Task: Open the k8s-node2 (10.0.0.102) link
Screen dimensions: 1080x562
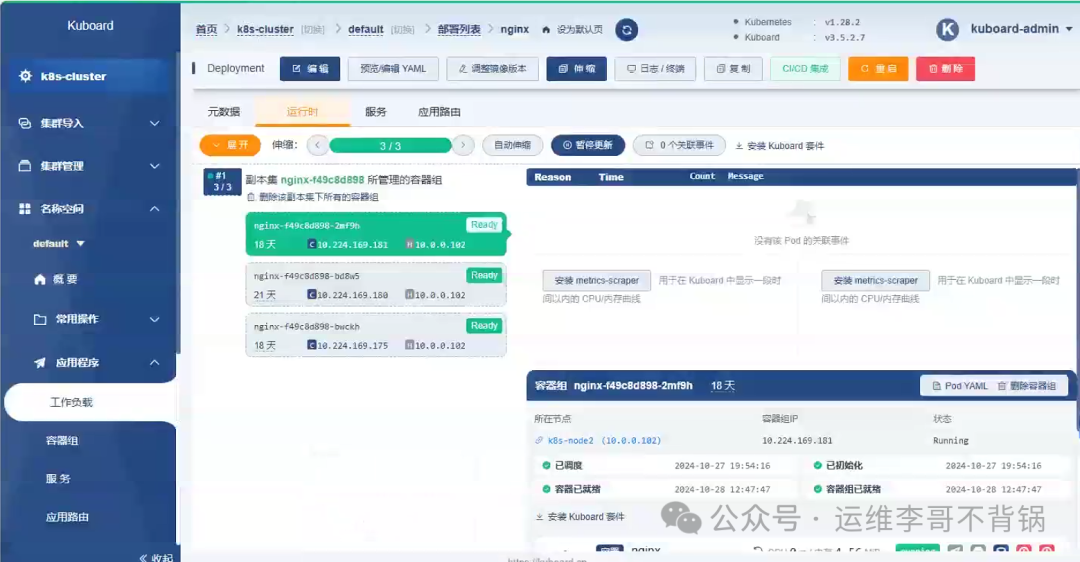Action: [x=604, y=441]
